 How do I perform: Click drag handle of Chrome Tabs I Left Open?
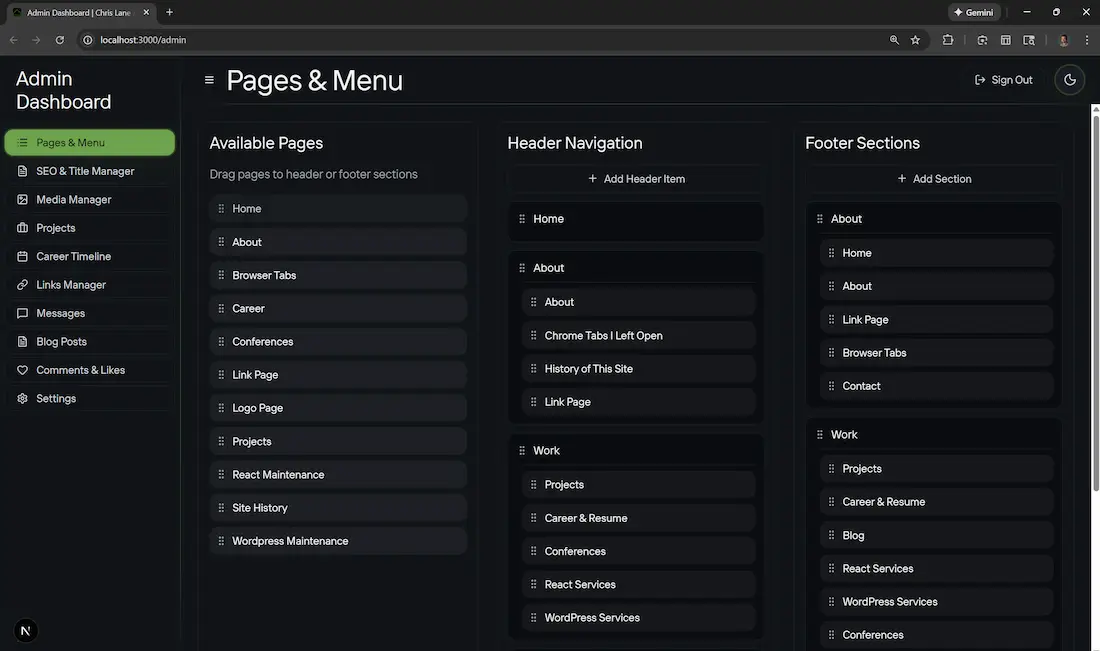coord(533,335)
